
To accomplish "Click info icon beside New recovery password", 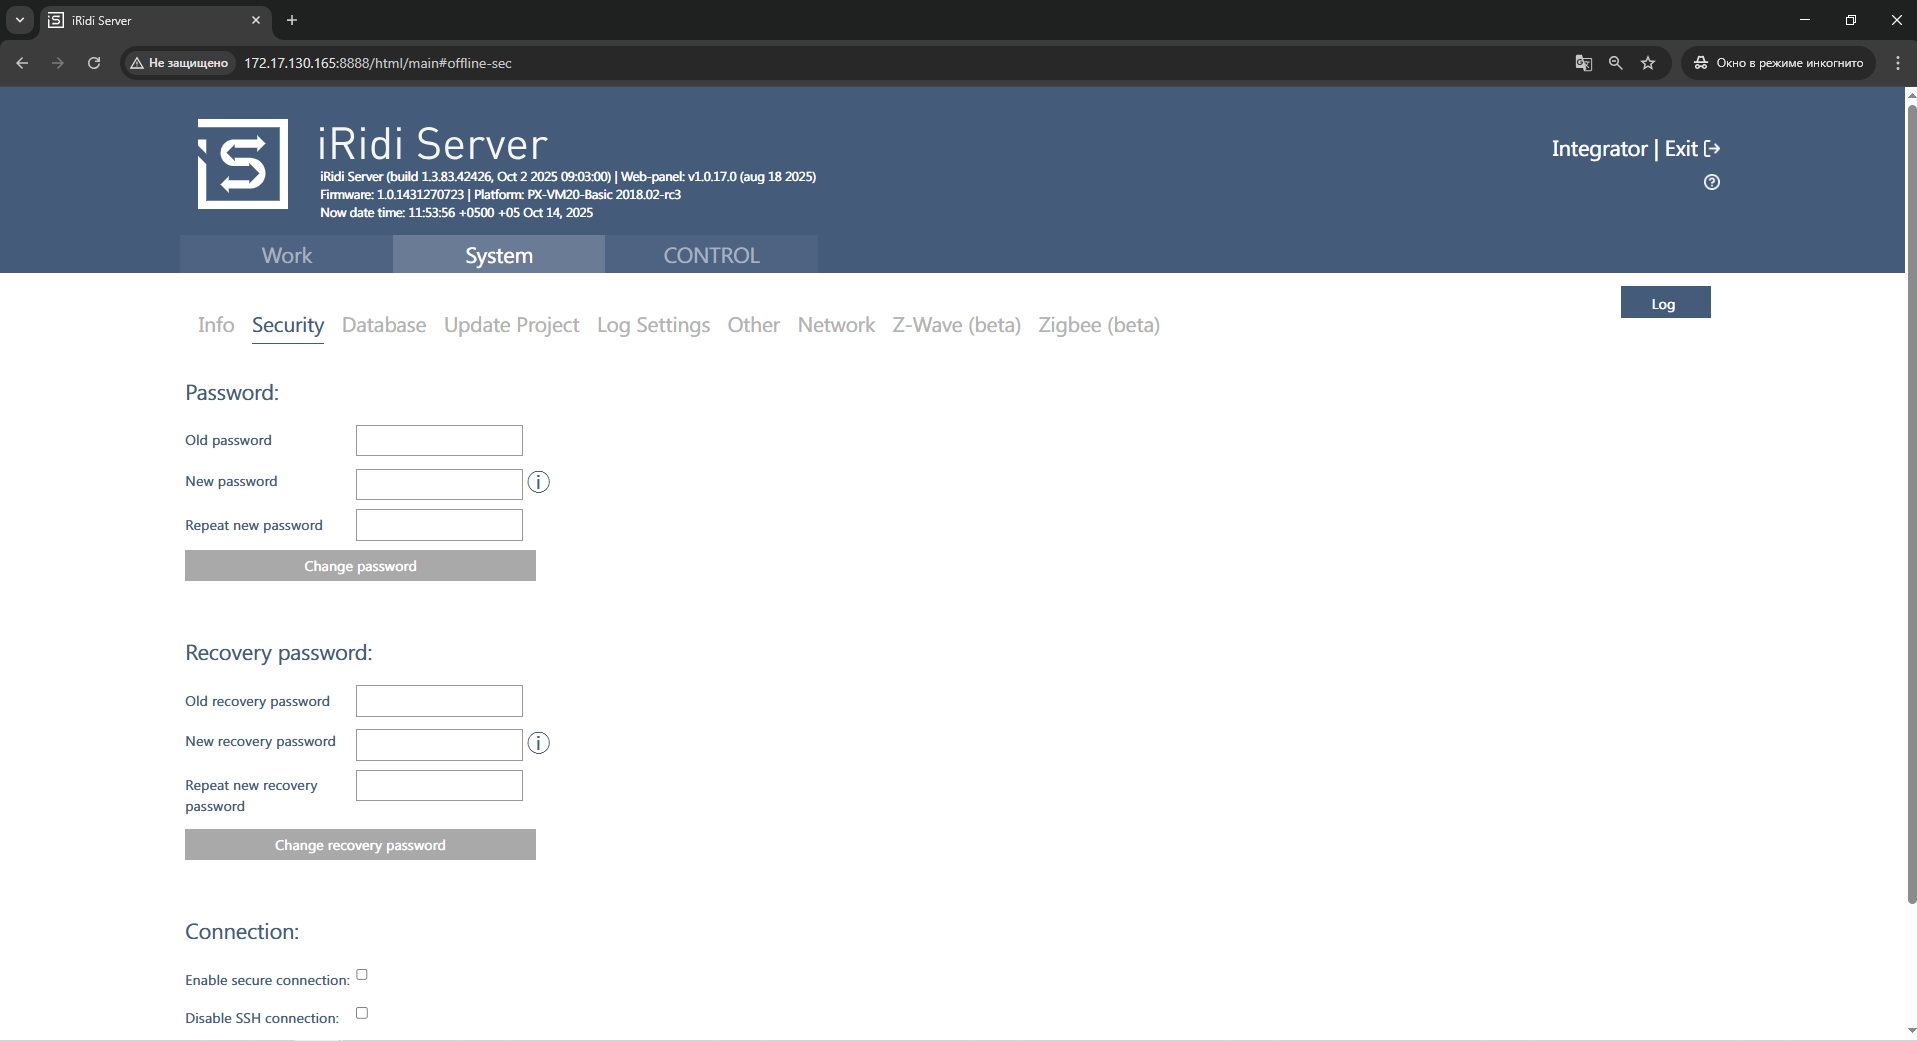I will [x=538, y=743].
